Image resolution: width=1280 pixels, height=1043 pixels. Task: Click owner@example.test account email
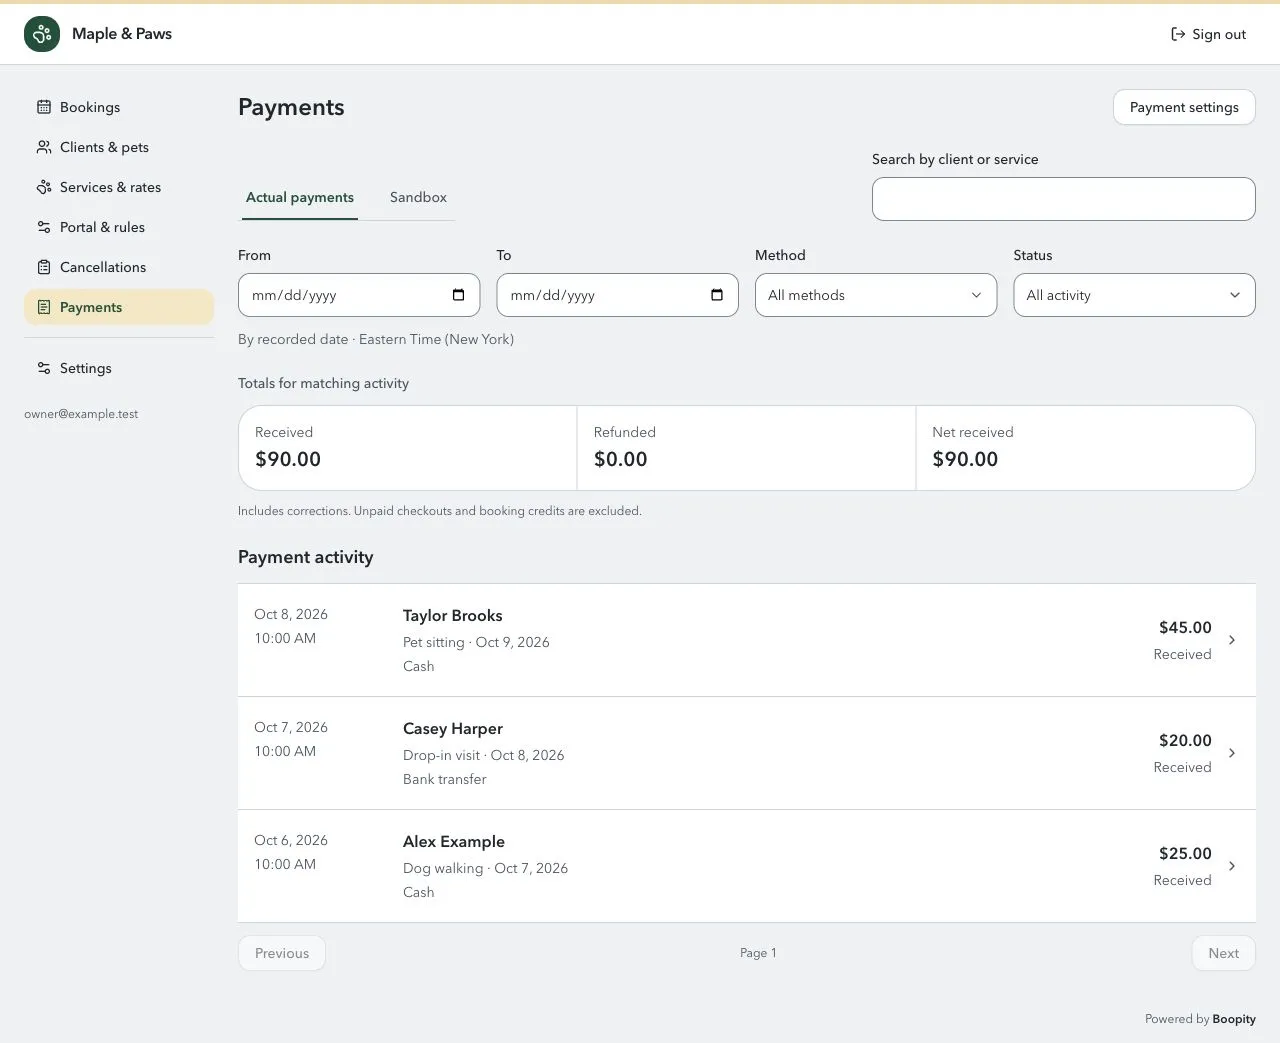coord(81,414)
